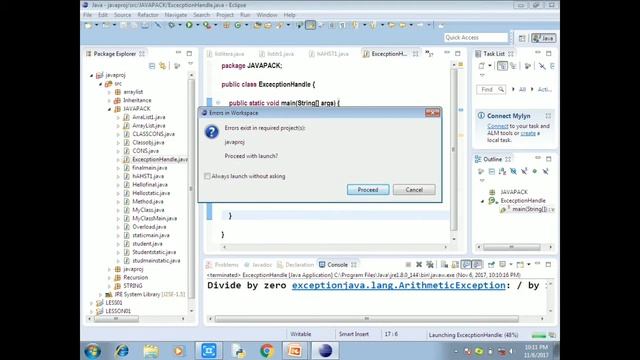Click the Categorized icon in Task List
The width and height of the screenshot is (640, 360).
pyautogui.click(x=502, y=66)
